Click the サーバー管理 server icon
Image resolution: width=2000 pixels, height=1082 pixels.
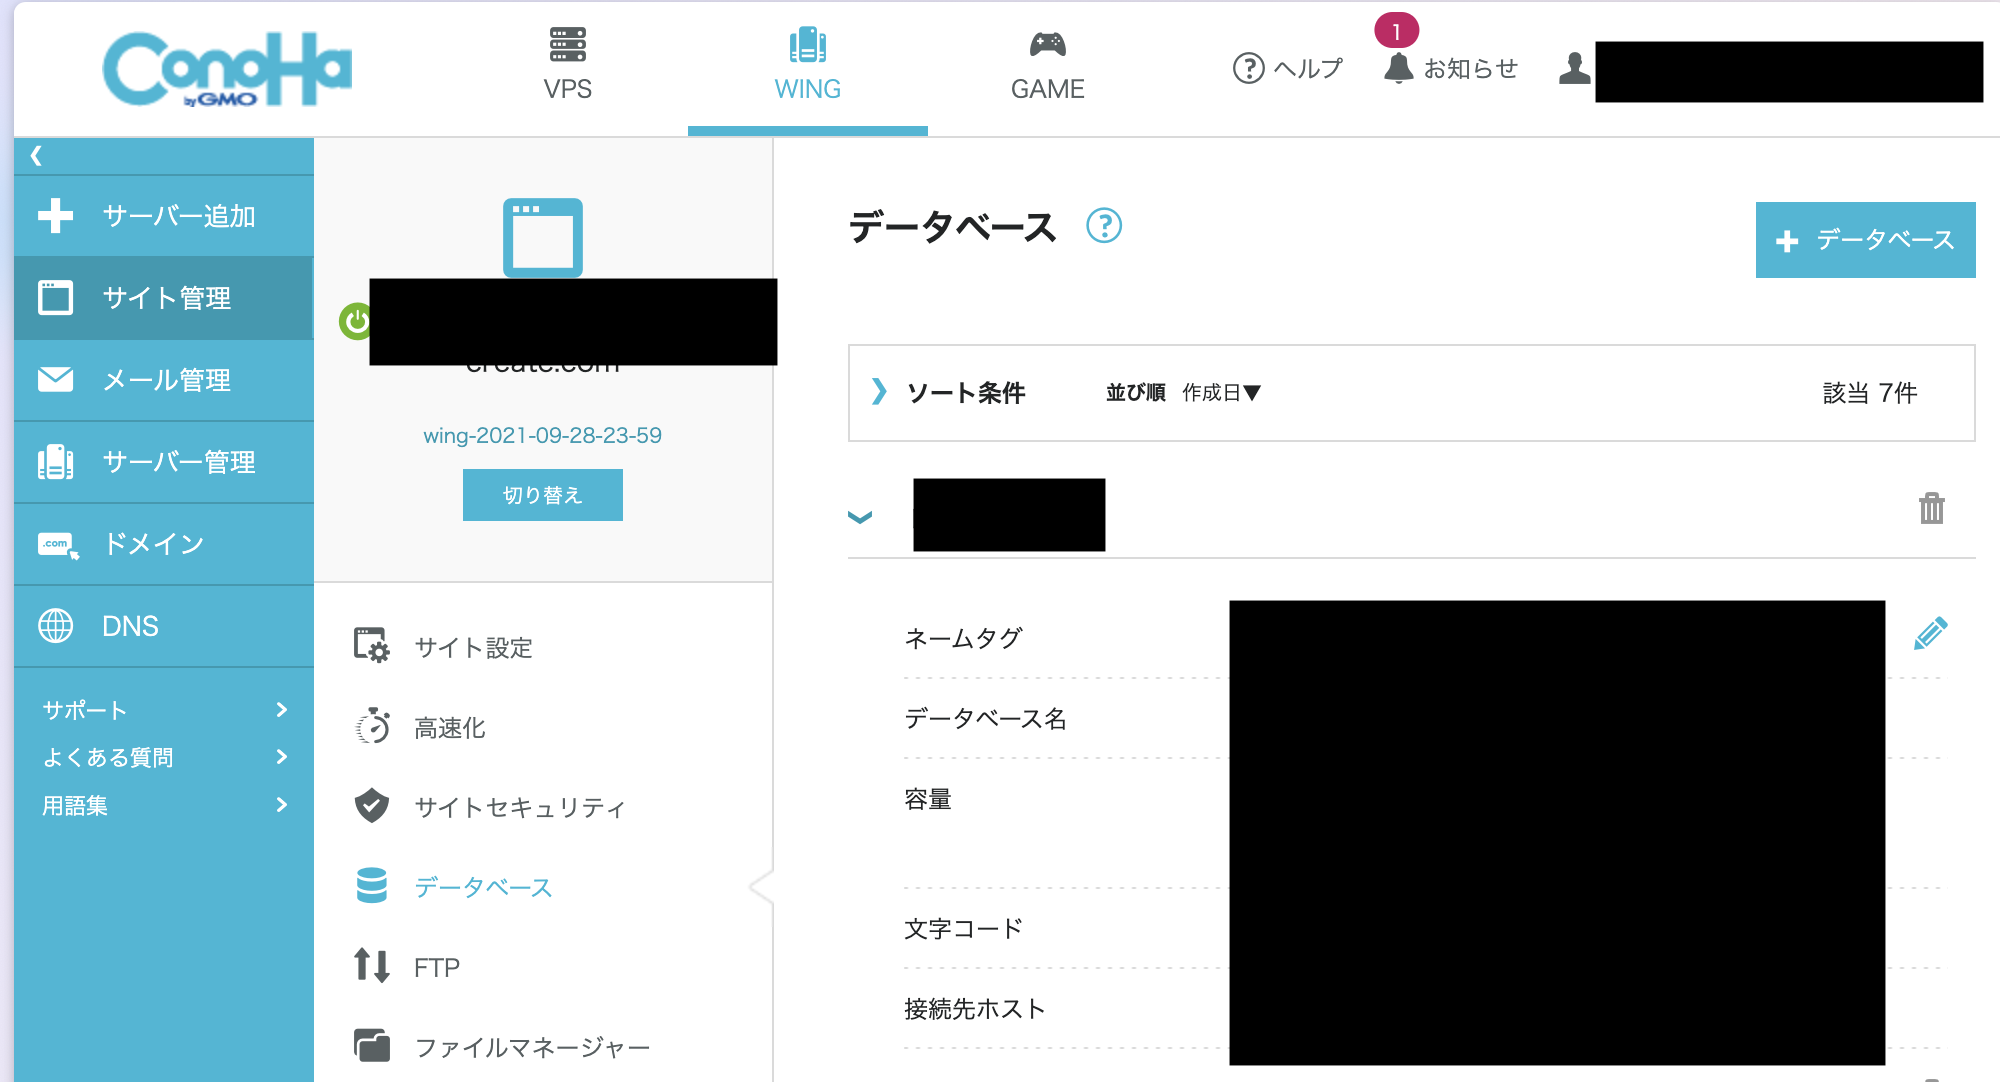point(55,462)
